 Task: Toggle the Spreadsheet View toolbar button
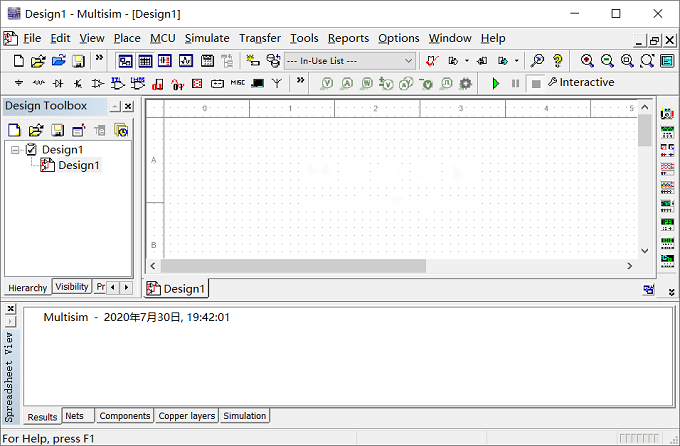(145, 61)
